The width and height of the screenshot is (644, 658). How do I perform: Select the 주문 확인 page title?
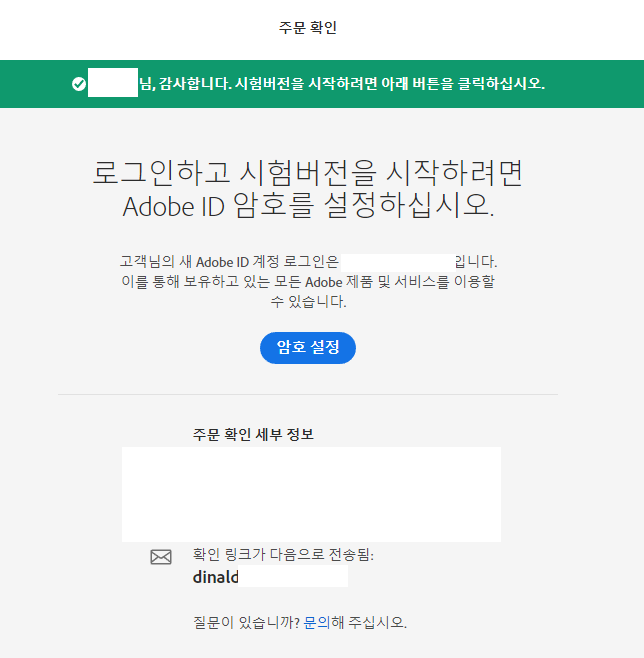pyautogui.click(x=308, y=28)
